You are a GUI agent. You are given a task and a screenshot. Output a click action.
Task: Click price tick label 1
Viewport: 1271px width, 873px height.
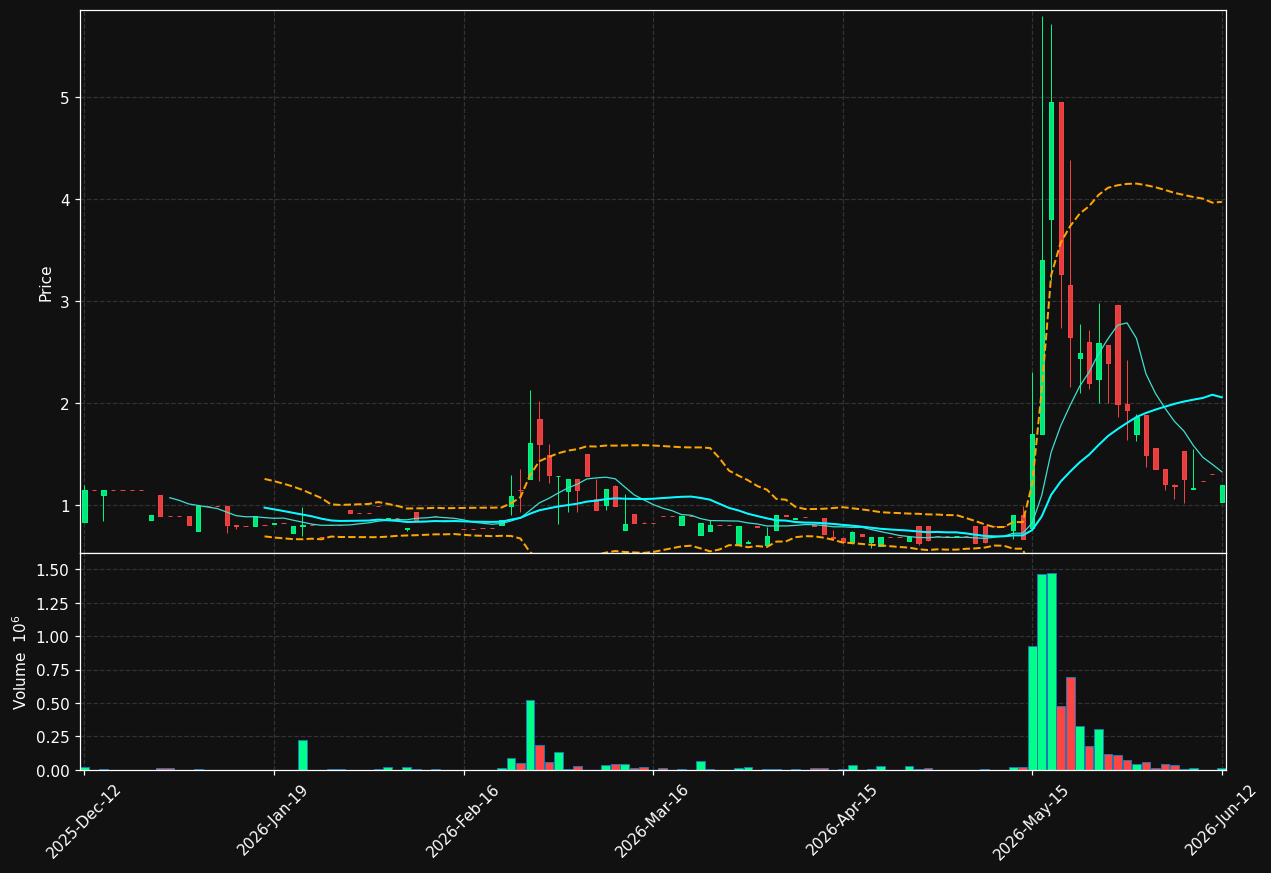pos(65,506)
